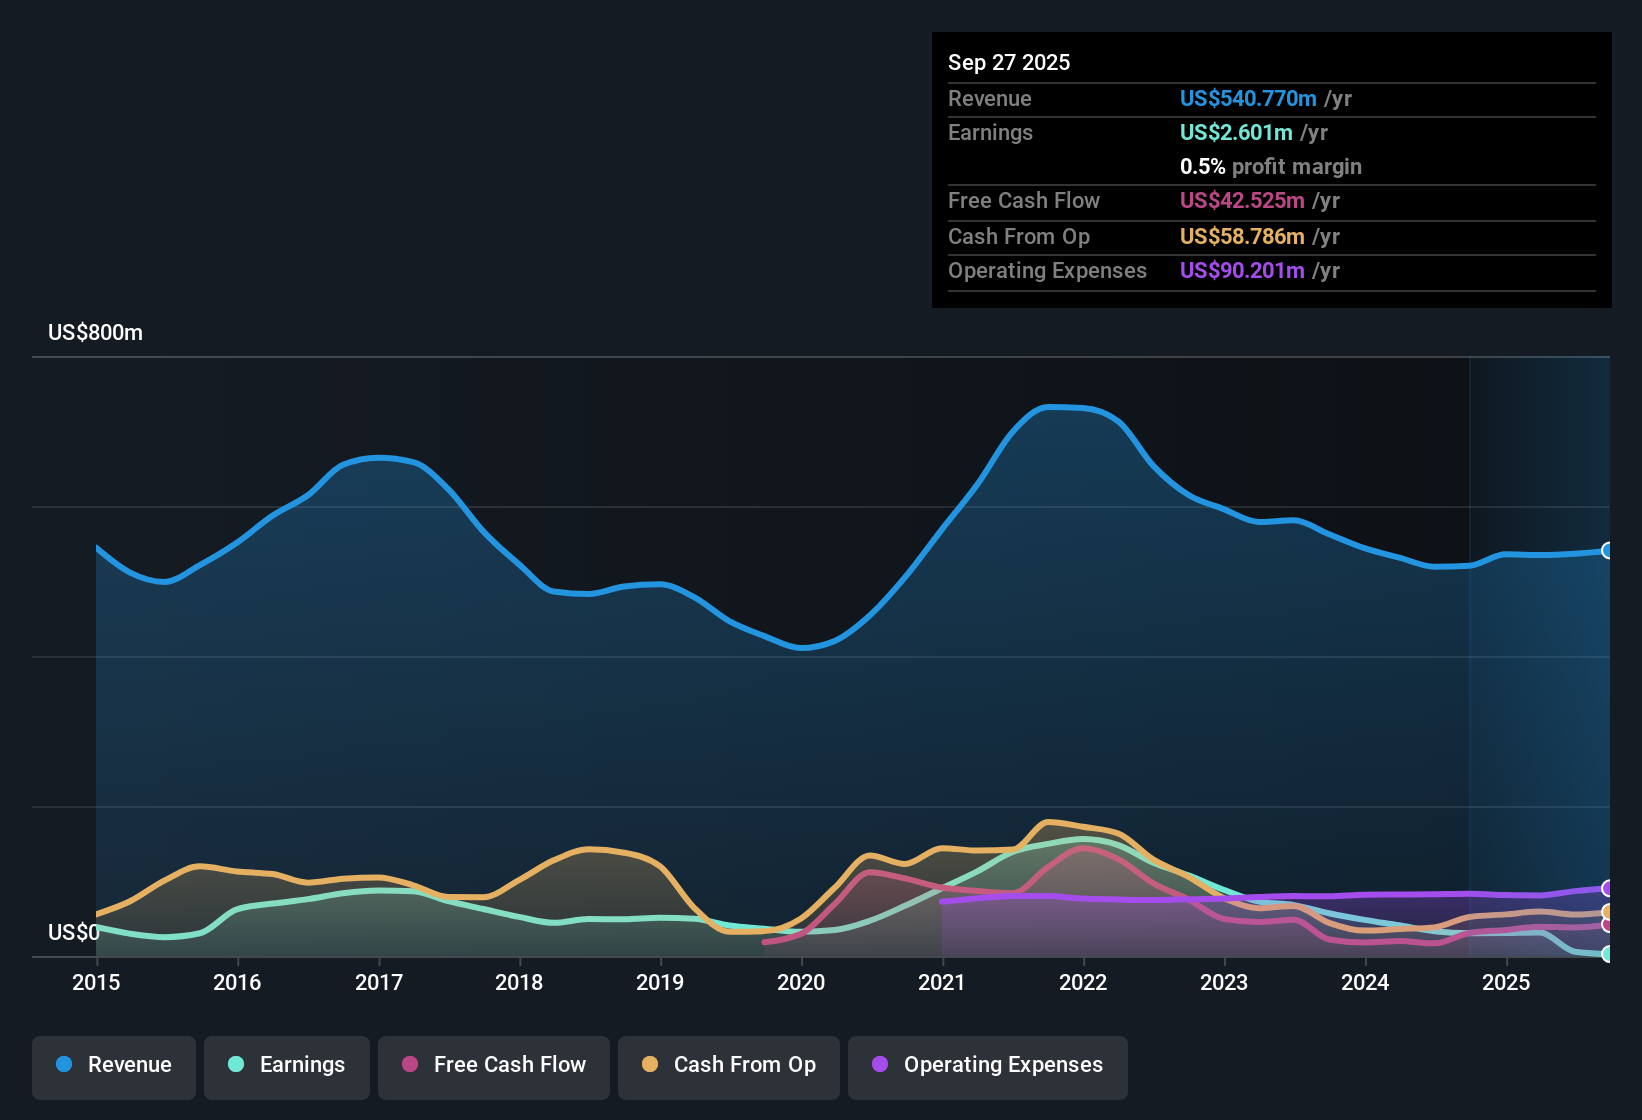Click the orange Cash From Op legend dot
1642x1120 pixels.
pyautogui.click(x=649, y=1065)
